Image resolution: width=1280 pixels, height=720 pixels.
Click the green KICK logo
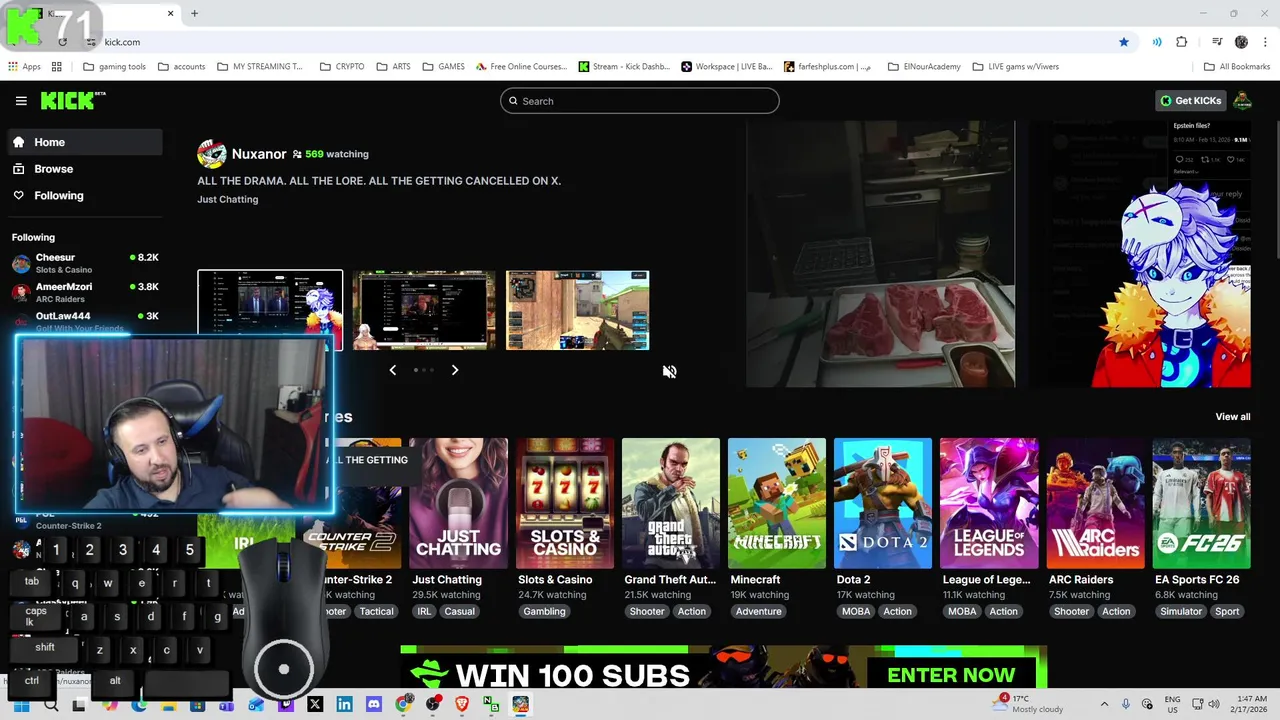[72, 100]
